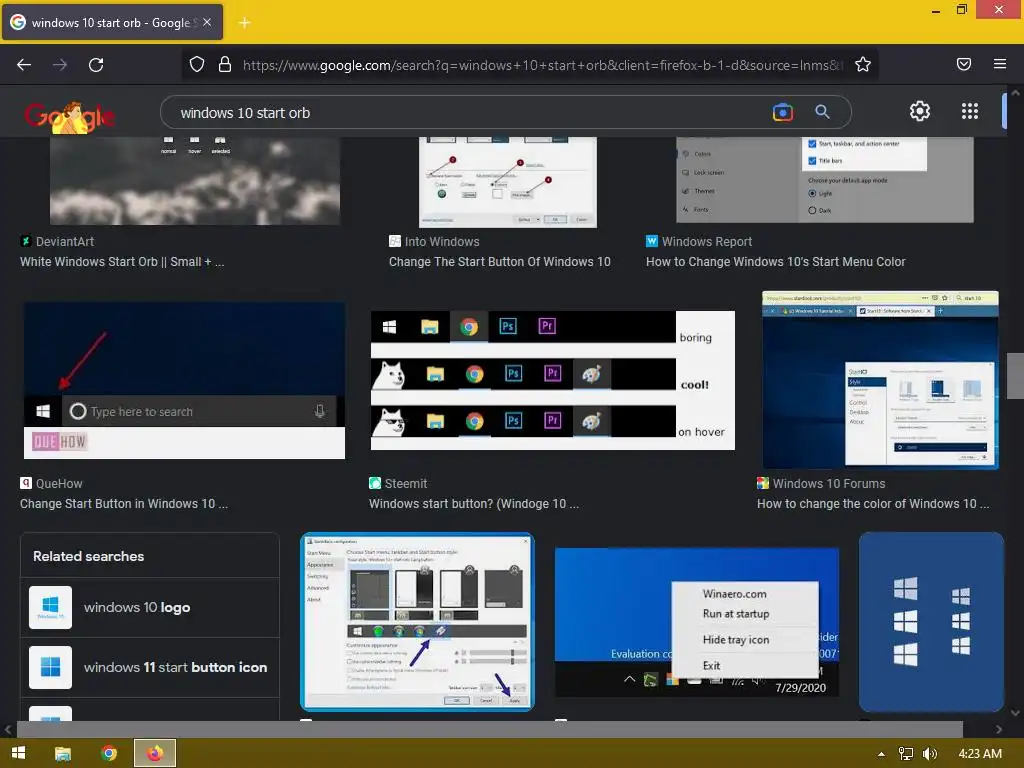Open tracking protection shield icon
1024x768 pixels.
click(197, 64)
